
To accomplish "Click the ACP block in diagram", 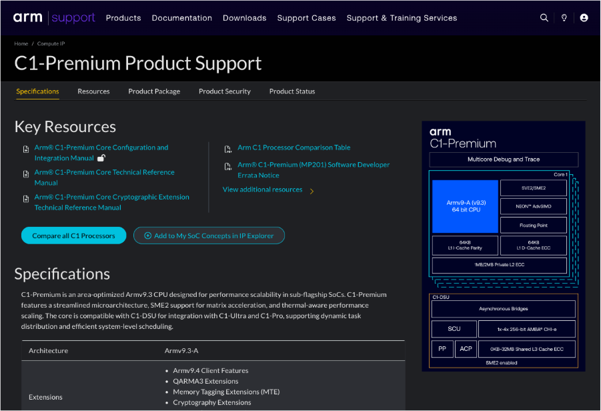I will pos(466,349).
